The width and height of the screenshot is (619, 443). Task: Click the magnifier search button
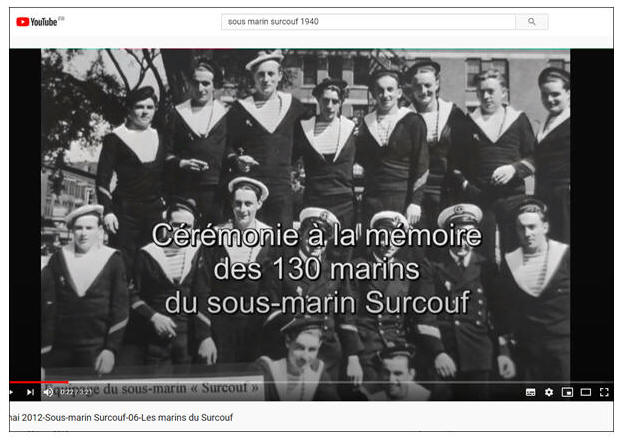tap(531, 21)
